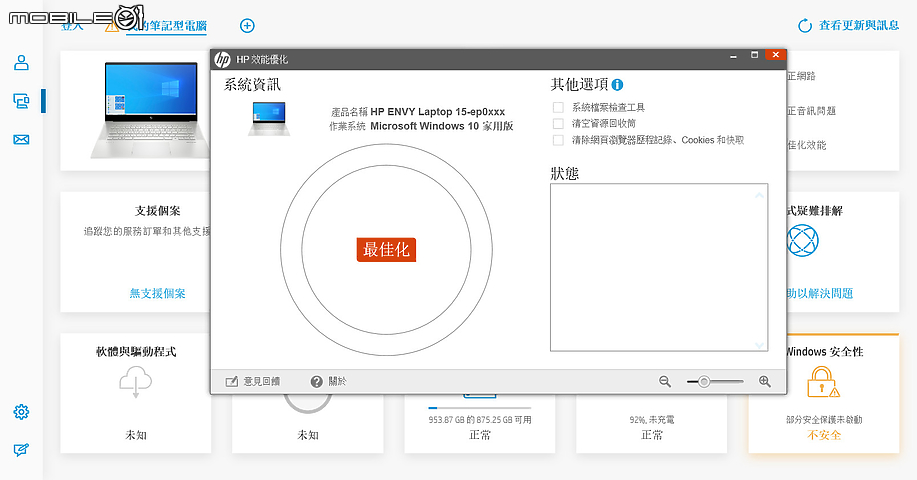Open the 關於 link in dialog footer

coord(337,382)
